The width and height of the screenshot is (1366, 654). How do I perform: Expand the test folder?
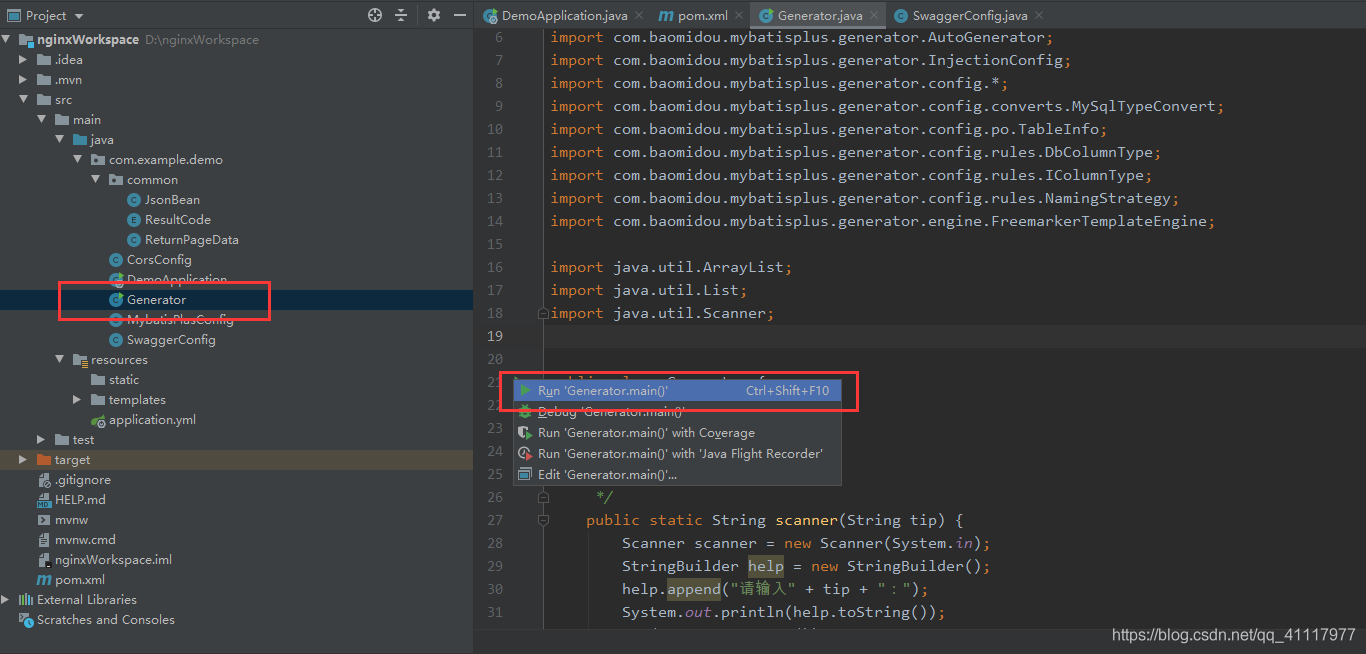coord(43,440)
